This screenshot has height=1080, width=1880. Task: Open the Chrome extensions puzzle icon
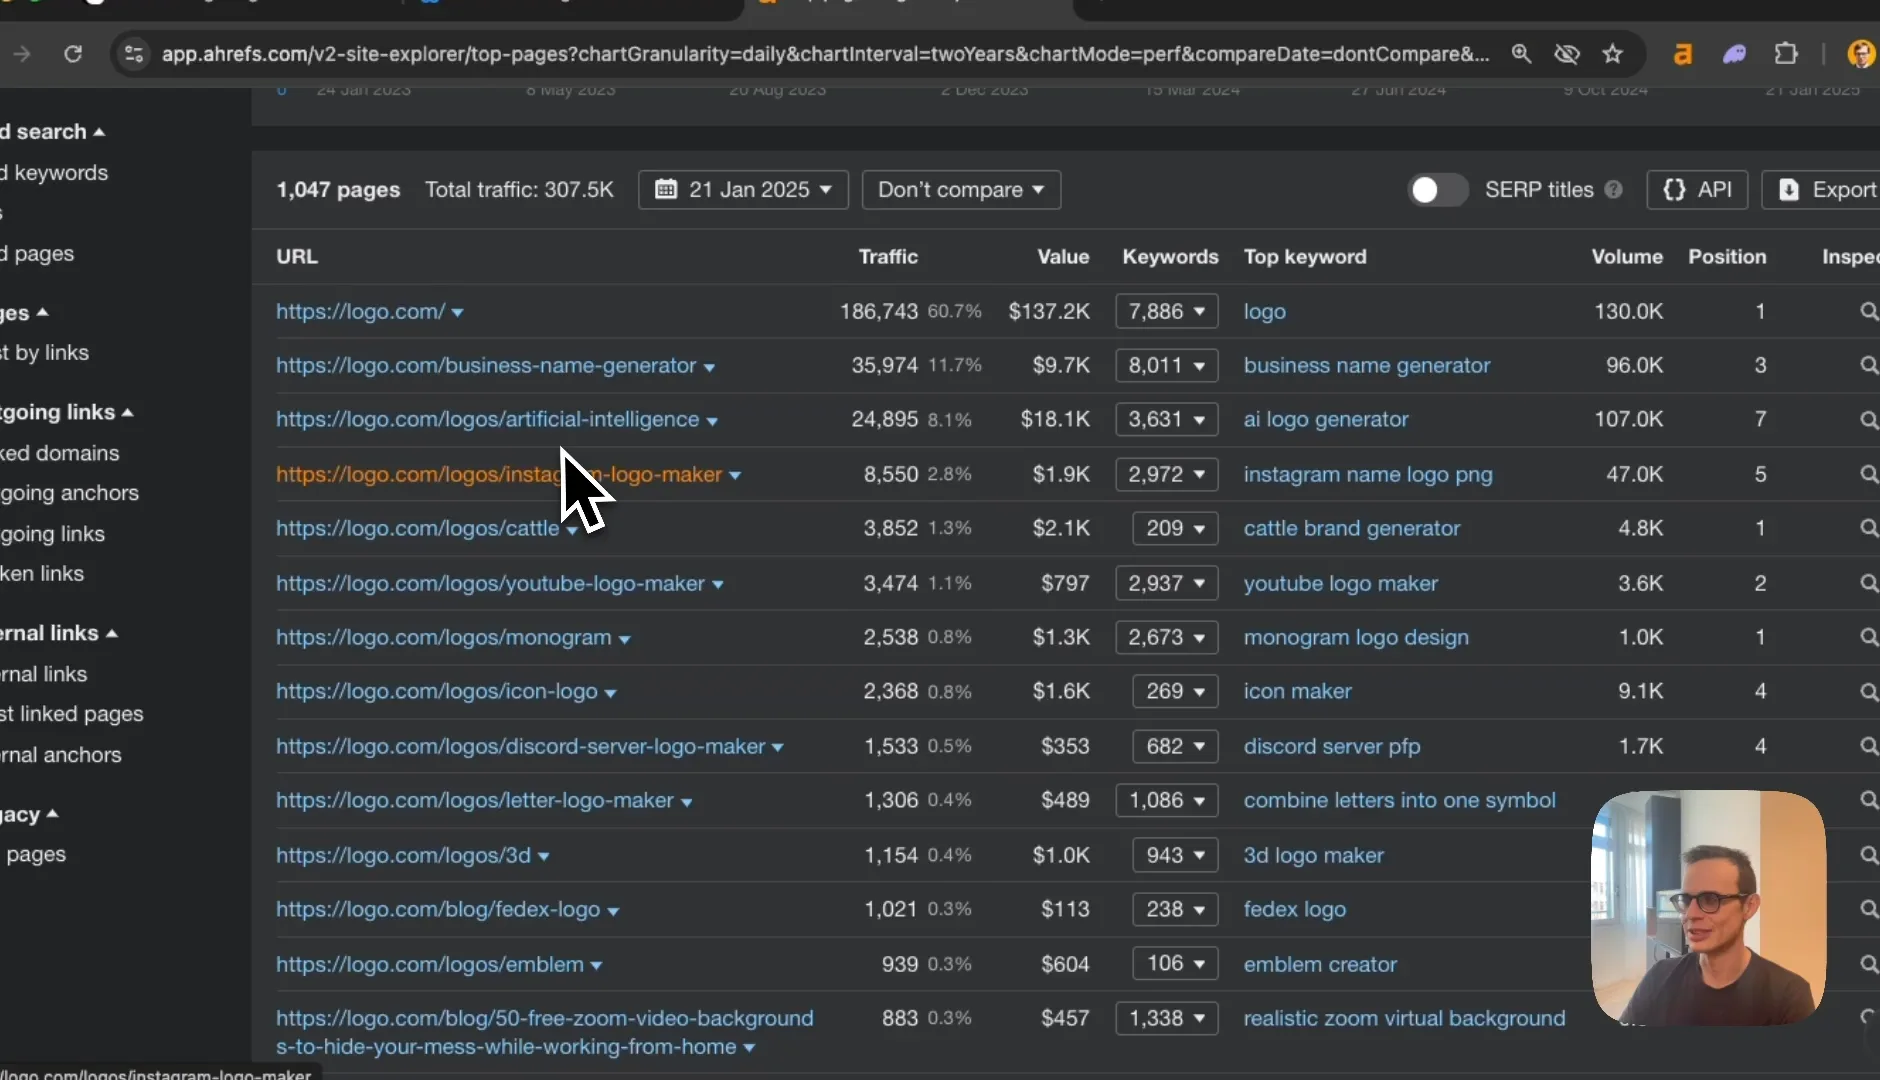coord(1786,54)
